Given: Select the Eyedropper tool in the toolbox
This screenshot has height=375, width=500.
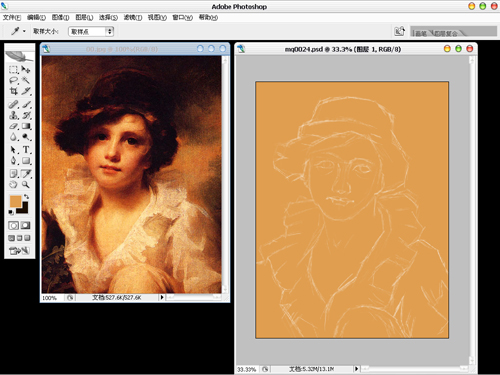Looking at the screenshot, I should pyautogui.click(x=26, y=173).
